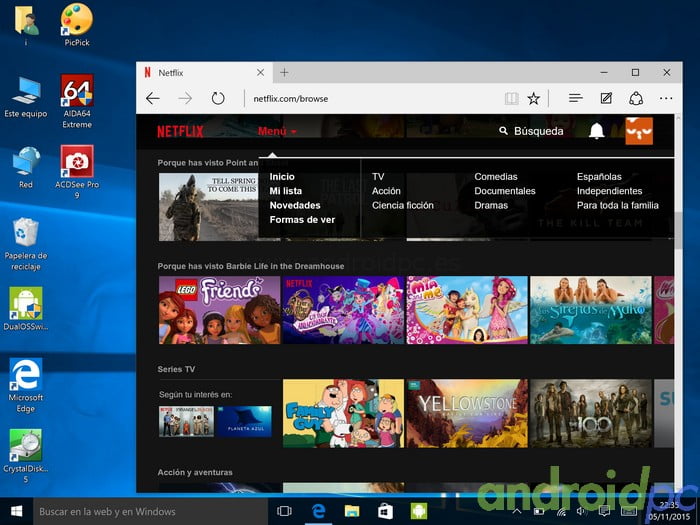Viewport: 700px width, 525px height.
Task: Open the Yellowstone thumbnail
Action: pyautogui.click(x=467, y=413)
